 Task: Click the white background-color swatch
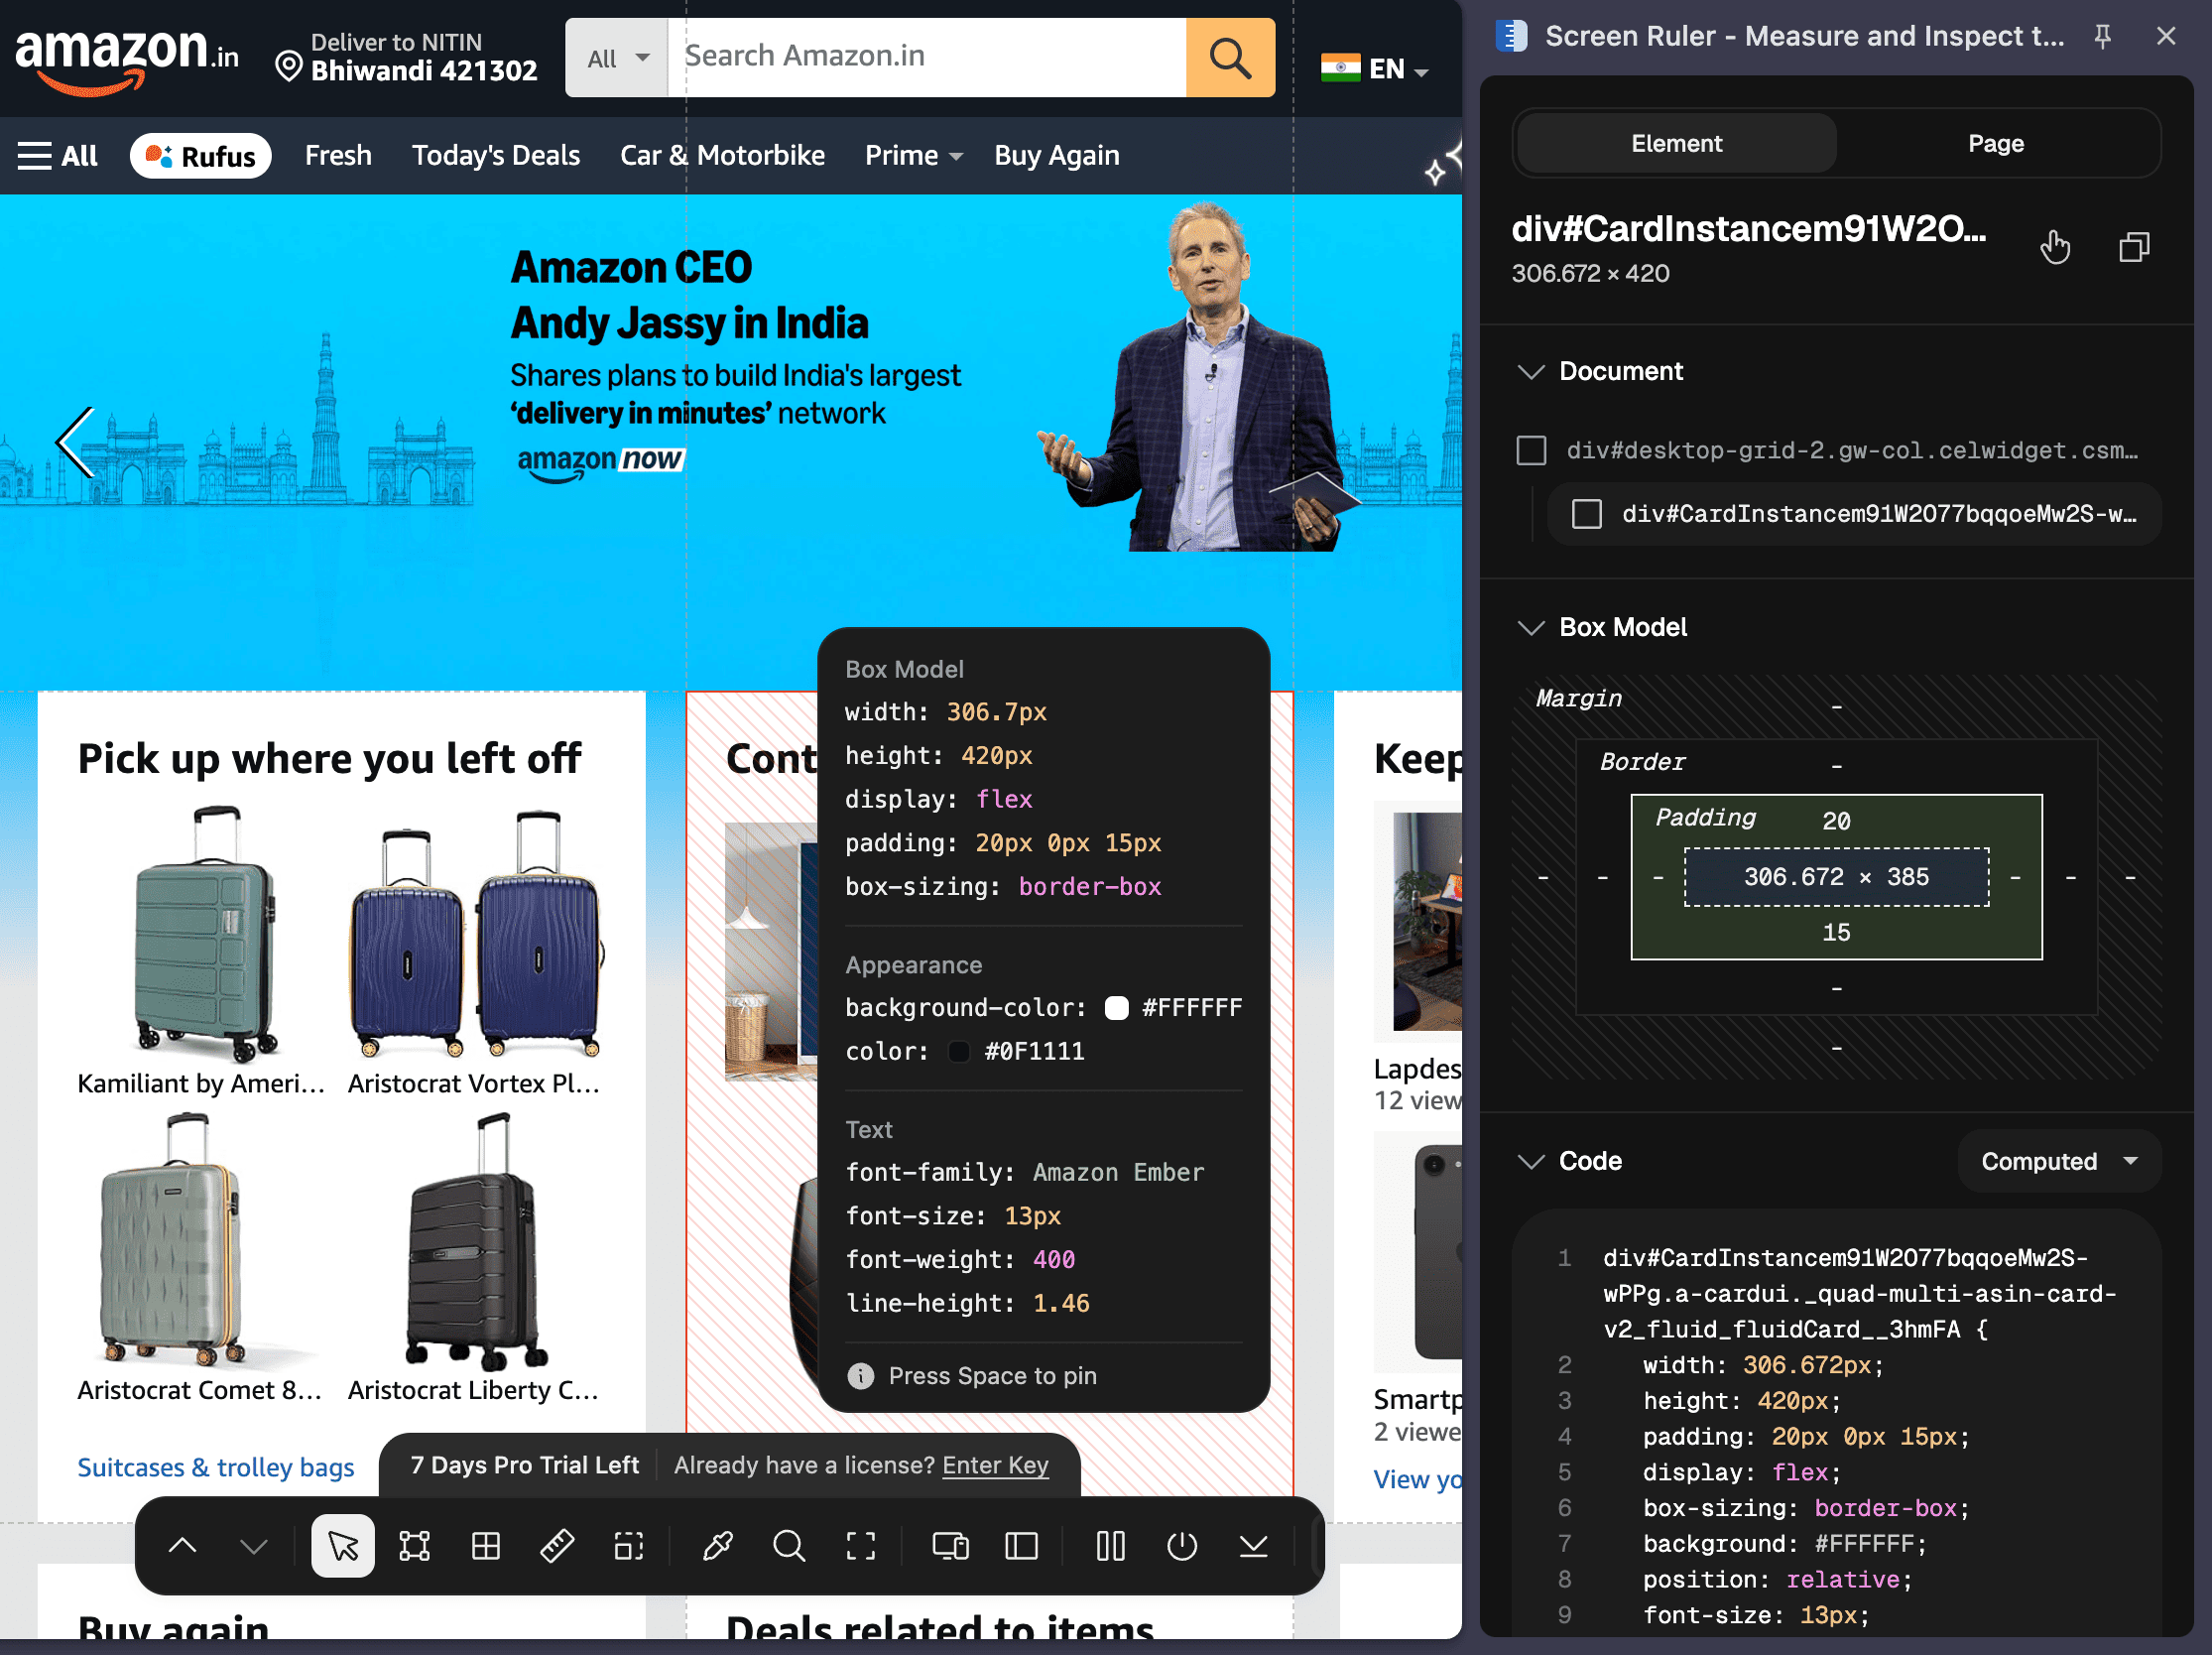pos(1116,1008)
